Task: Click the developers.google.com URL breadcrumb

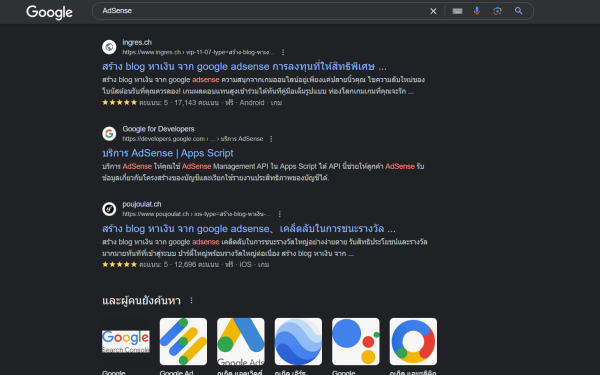Action: (192, 139)
